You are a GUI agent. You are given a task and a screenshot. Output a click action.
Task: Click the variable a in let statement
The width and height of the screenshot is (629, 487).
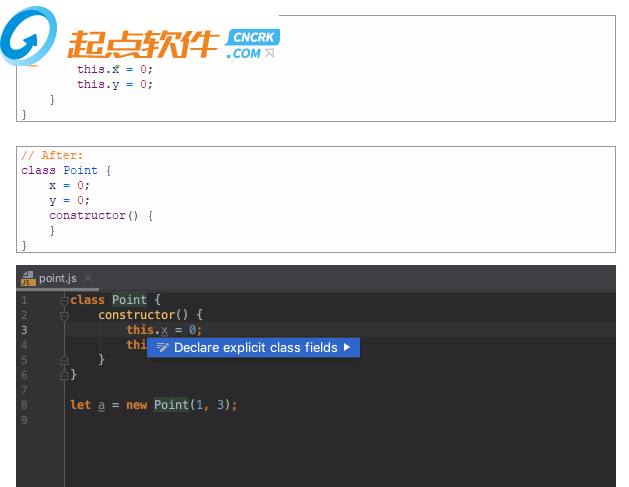101,405
